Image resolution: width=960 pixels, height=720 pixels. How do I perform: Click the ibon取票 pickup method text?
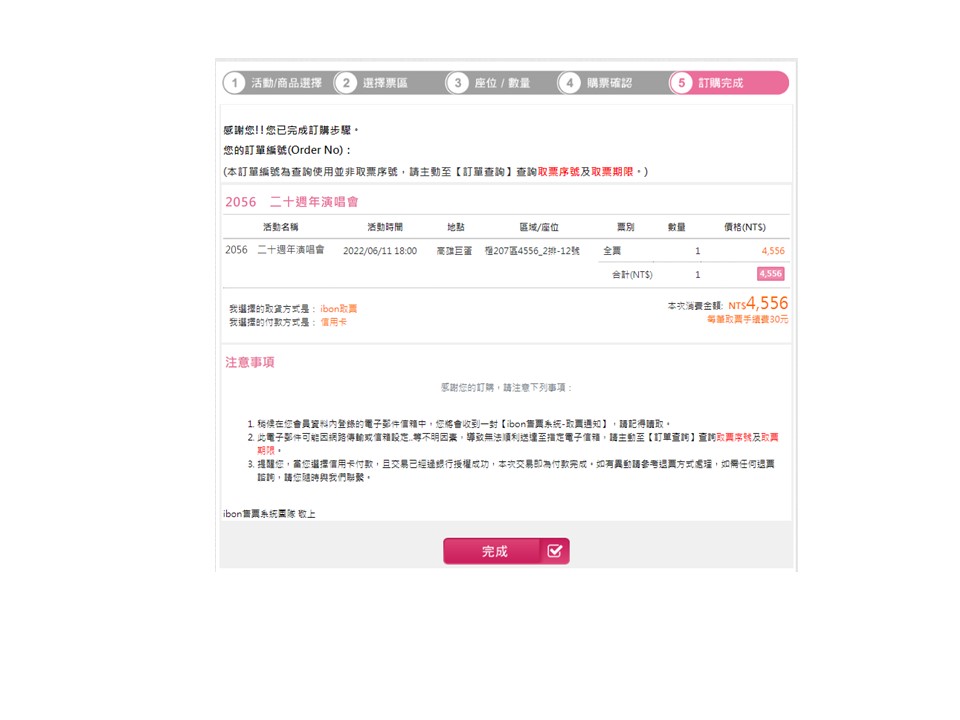[339, 309]
